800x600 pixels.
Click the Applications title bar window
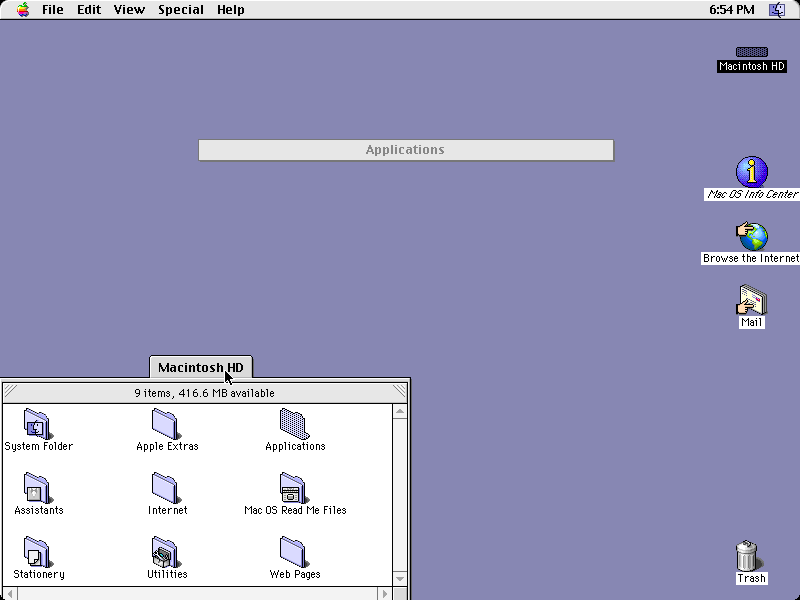pyautogui.click(x=406, y=150)
